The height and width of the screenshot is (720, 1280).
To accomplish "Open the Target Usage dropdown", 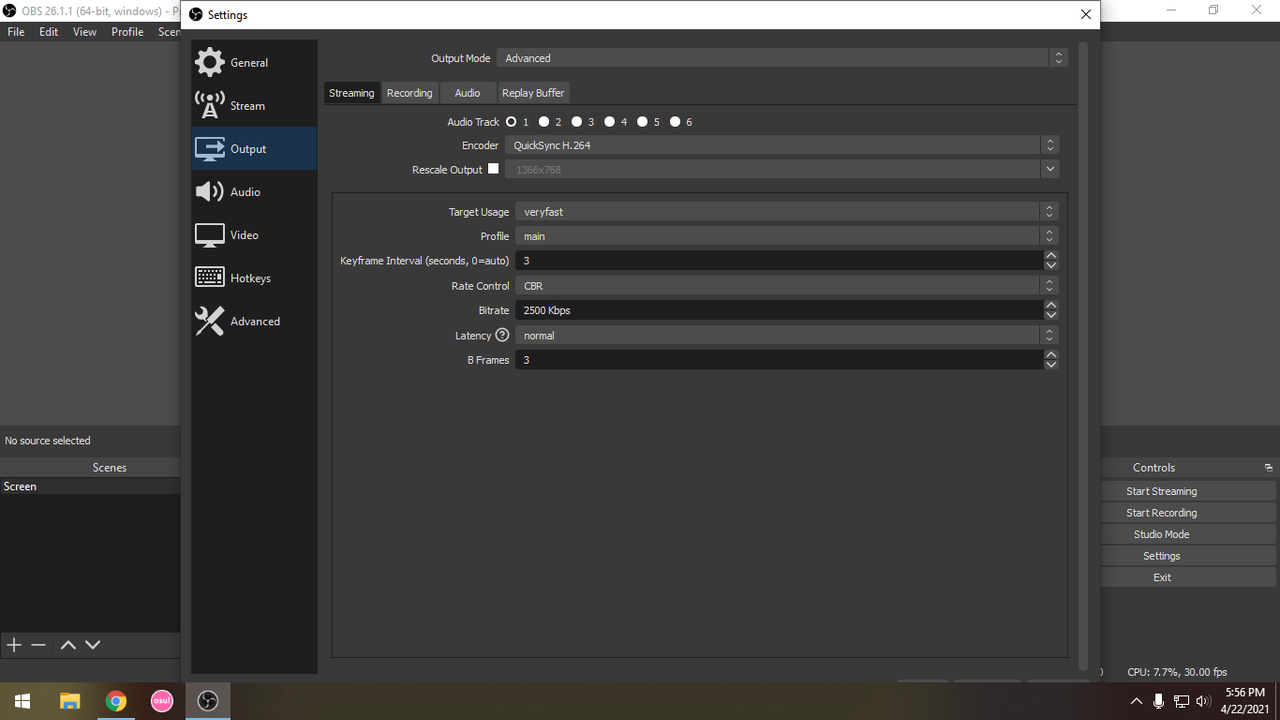I will click(x=786, y=212).
